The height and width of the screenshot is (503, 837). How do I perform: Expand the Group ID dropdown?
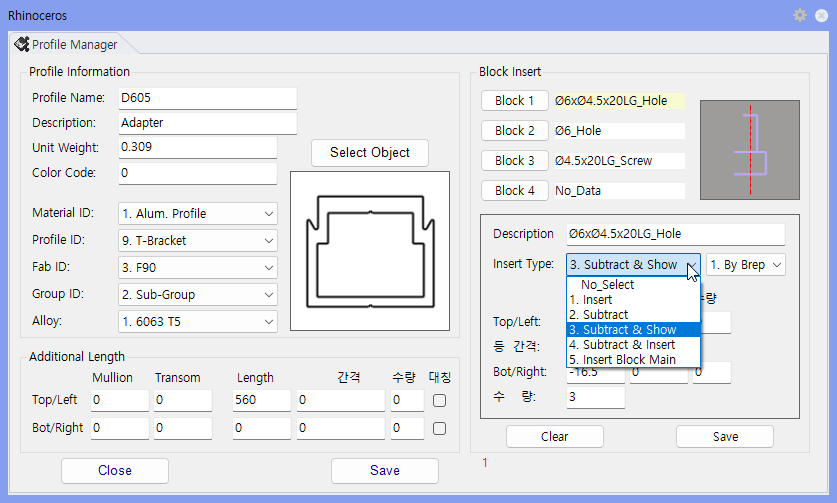click(198, 295)
